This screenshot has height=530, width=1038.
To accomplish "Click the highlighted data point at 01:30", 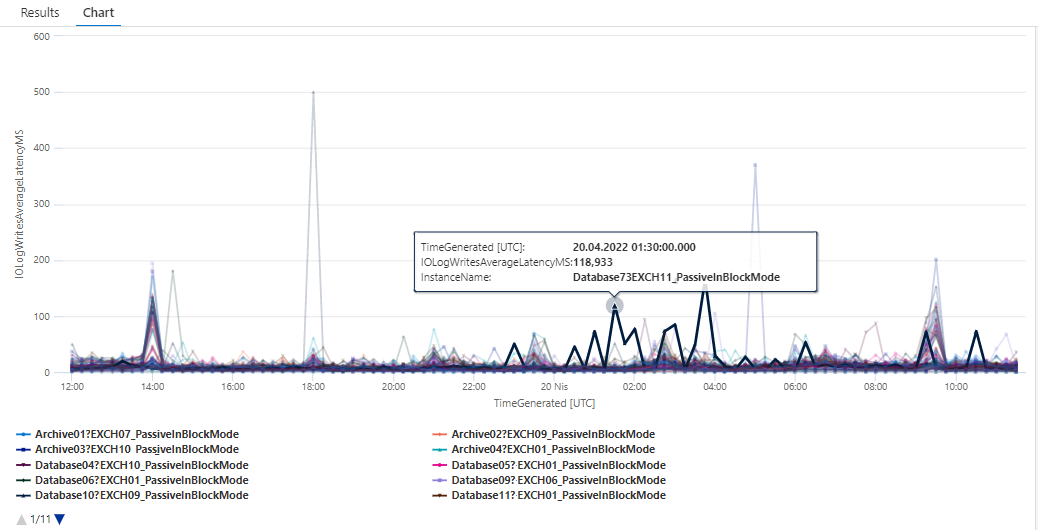I will [615, 306].
